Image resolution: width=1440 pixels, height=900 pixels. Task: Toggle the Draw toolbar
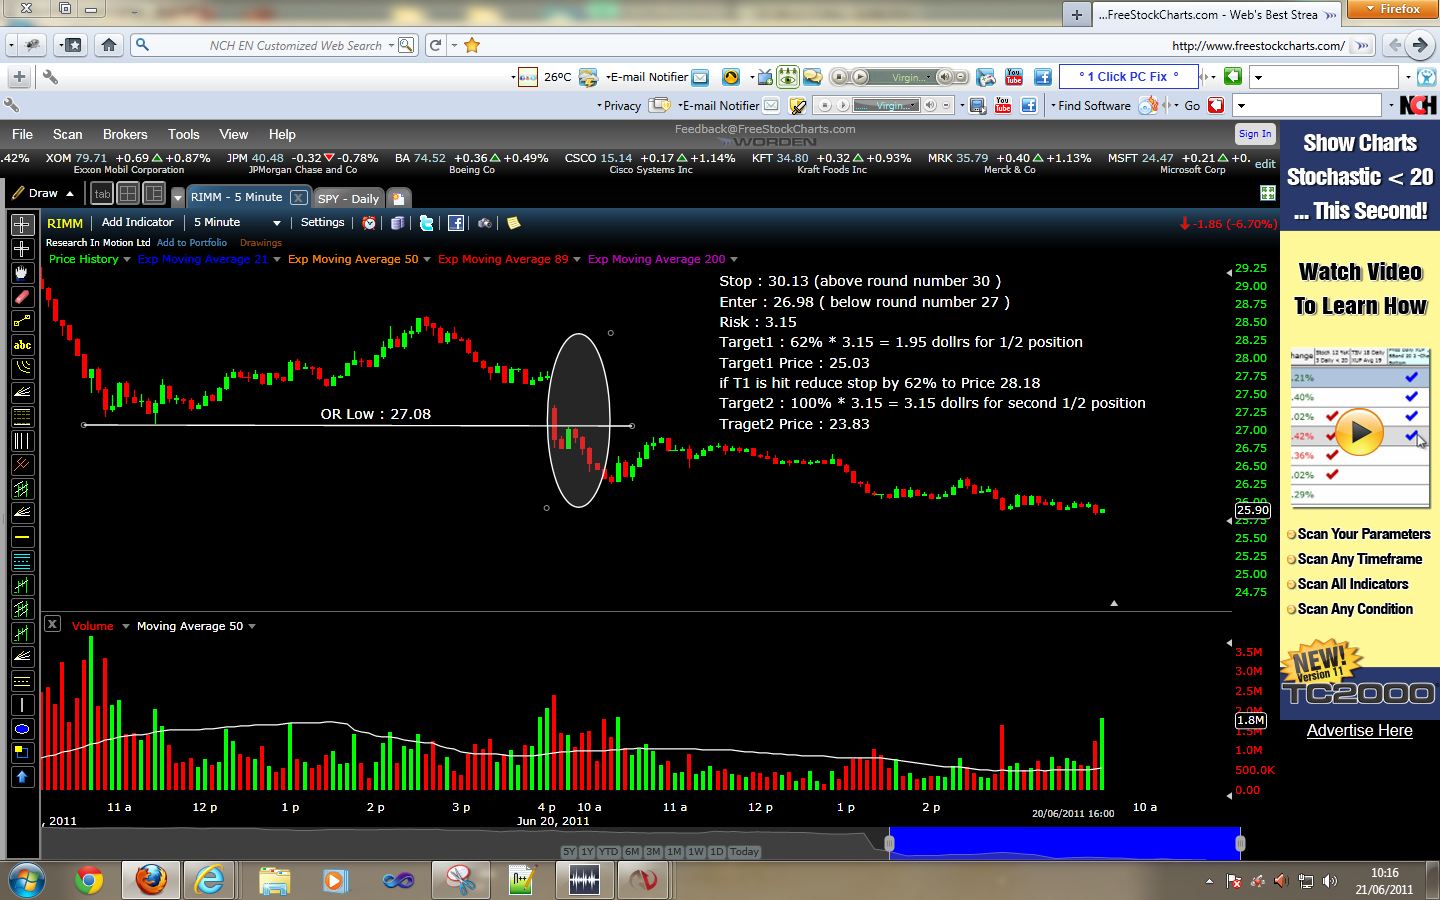[43, 193]
